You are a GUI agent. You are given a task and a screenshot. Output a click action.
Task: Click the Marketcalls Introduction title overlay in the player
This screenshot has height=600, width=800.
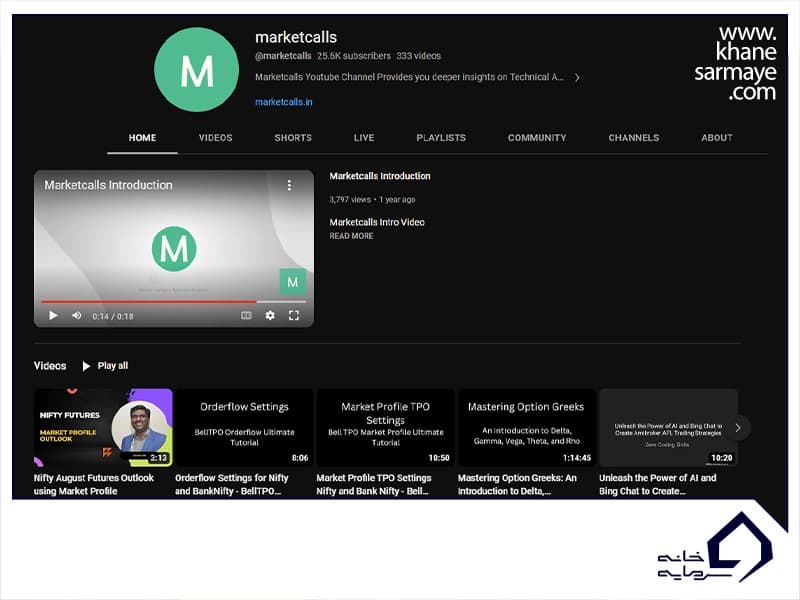(108, 185)
